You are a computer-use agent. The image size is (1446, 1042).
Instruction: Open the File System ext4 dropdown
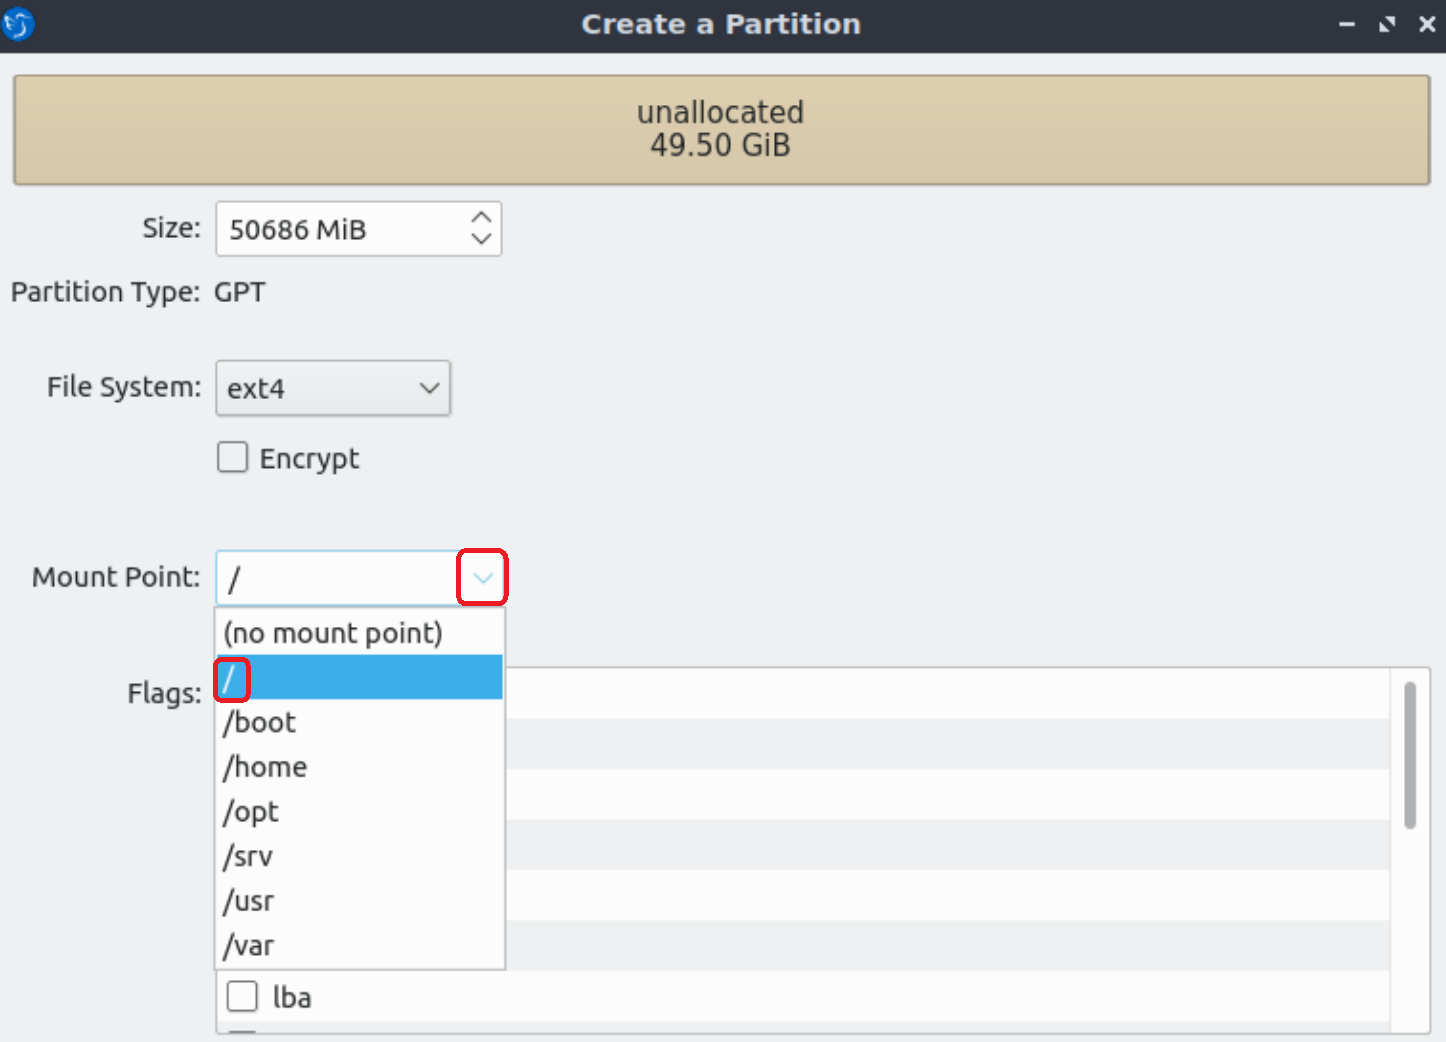click(x=333, y=388)
